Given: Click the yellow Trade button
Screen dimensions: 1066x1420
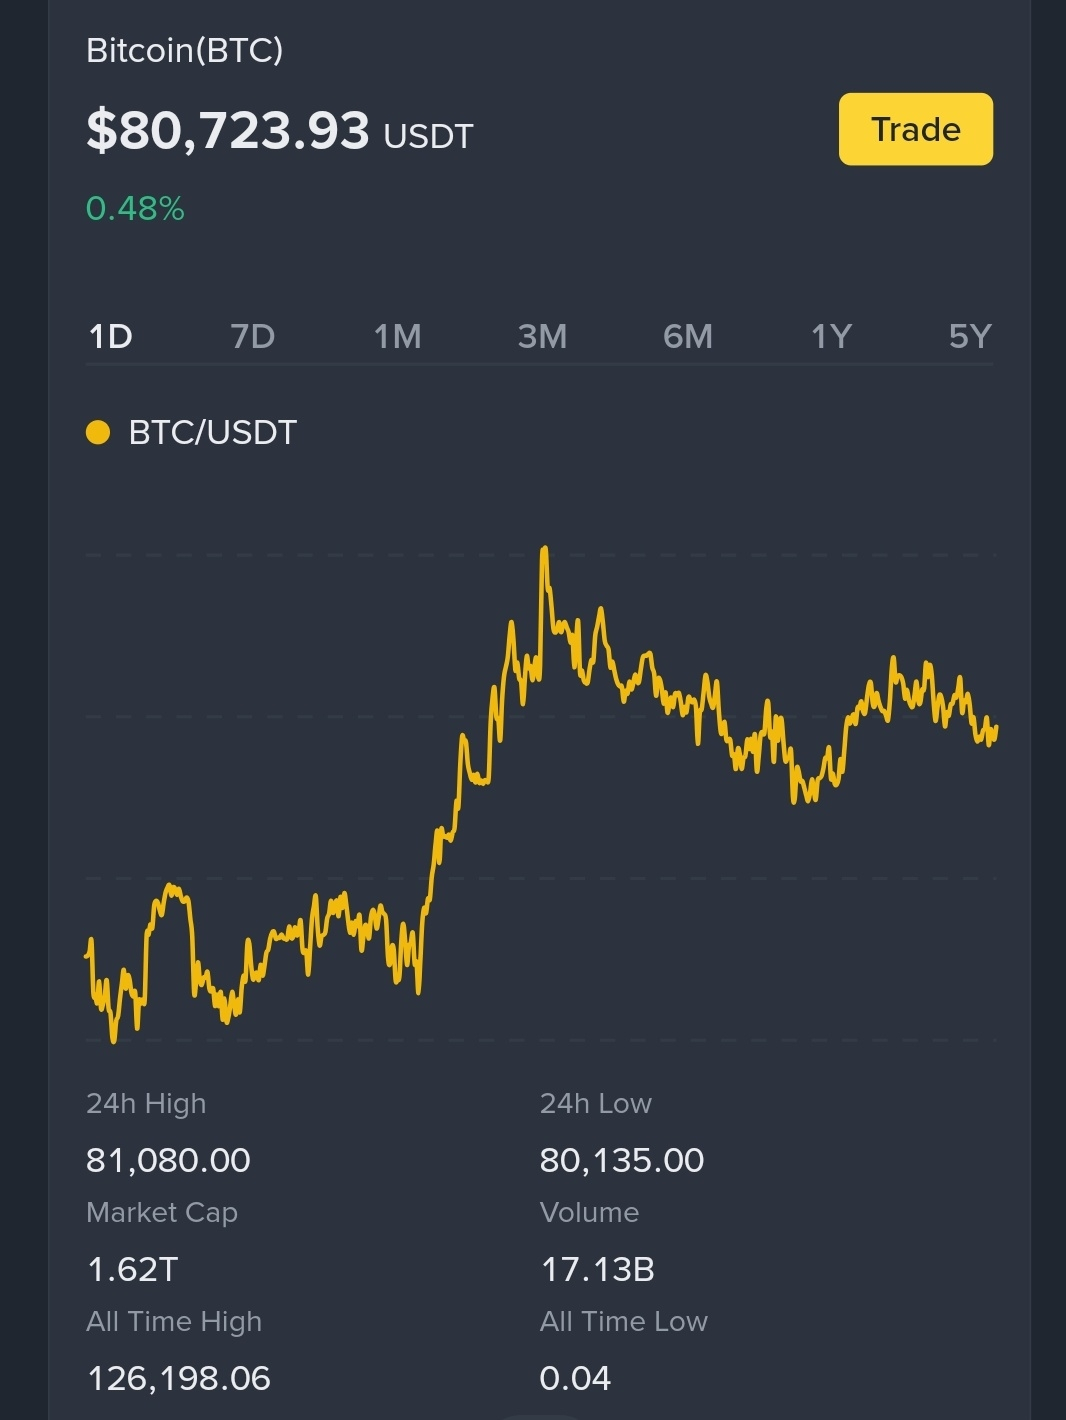Looking at the screenshot, I should click(x=915, y=129).
